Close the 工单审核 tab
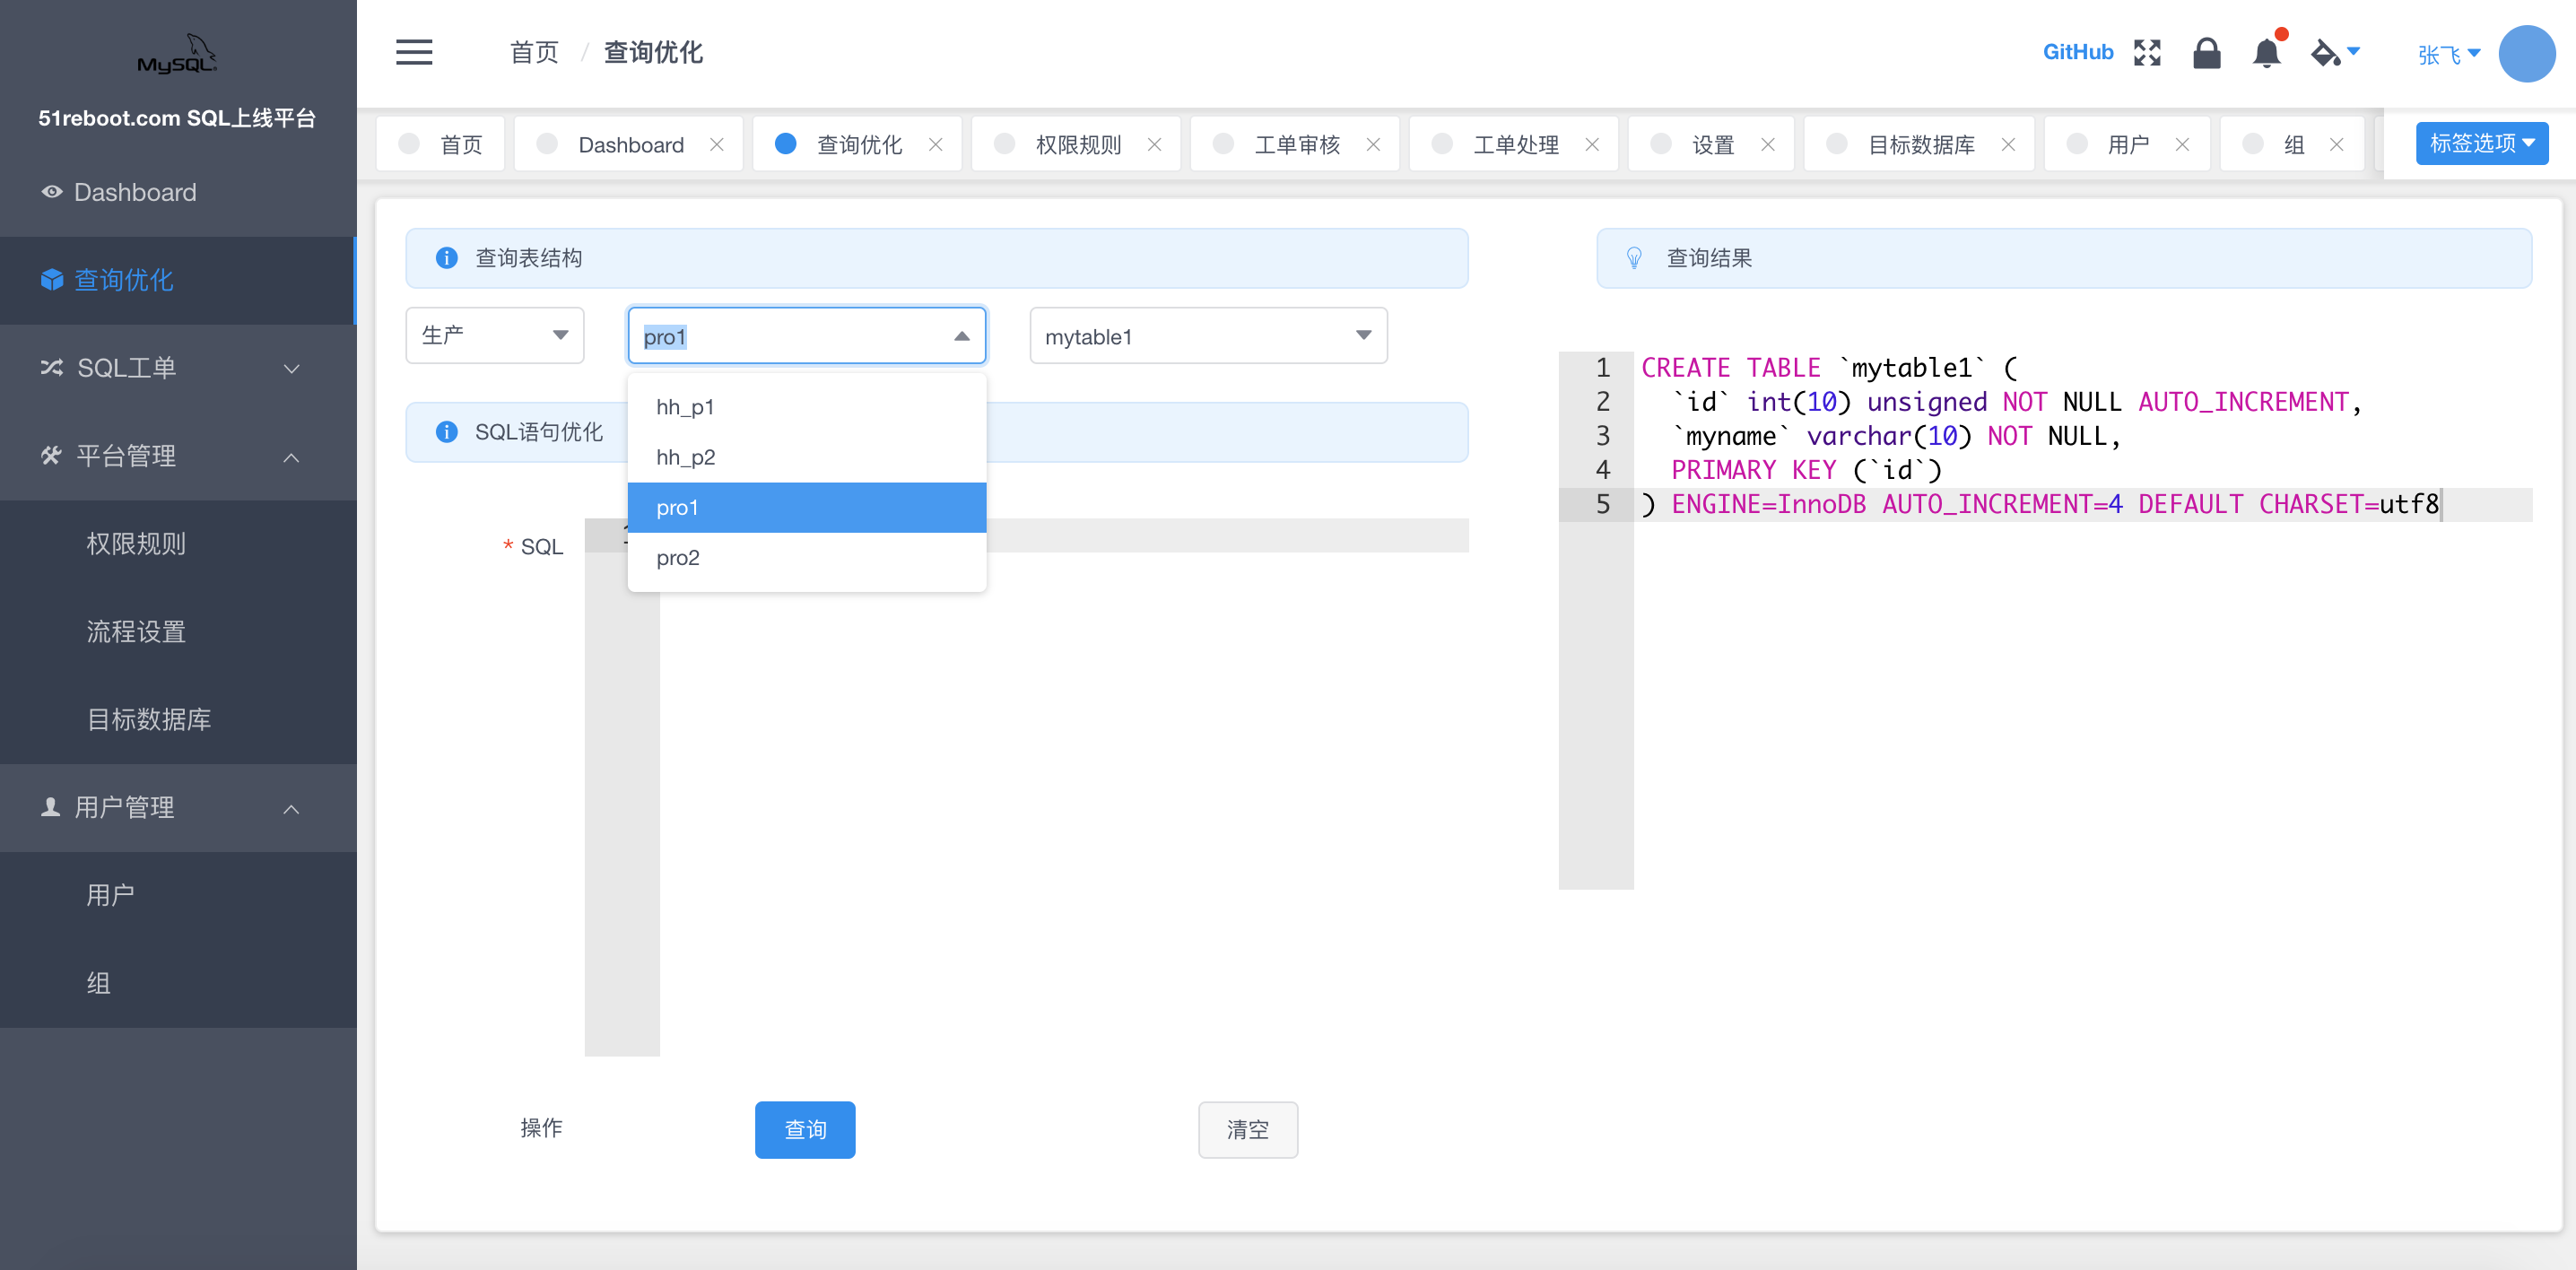2576x1270 pixels. coord(1373,144)
